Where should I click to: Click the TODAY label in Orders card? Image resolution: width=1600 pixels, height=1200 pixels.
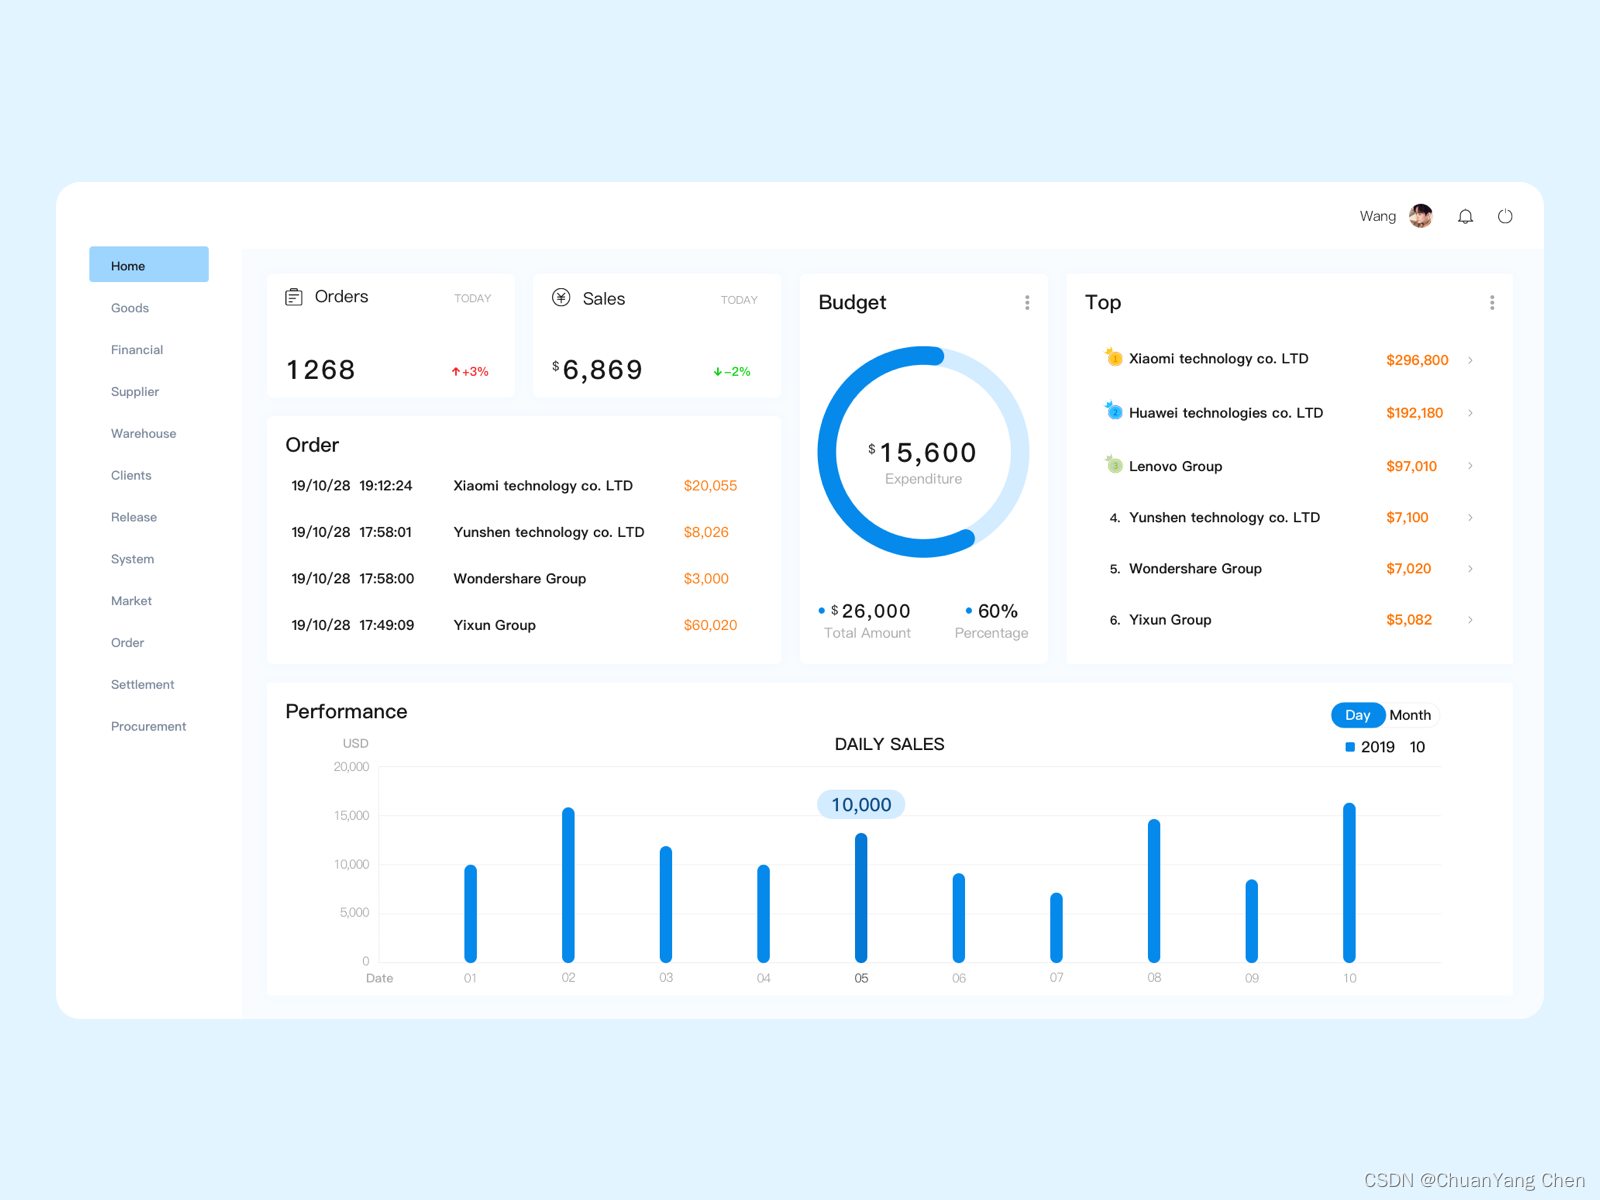(x=473, y=298)
